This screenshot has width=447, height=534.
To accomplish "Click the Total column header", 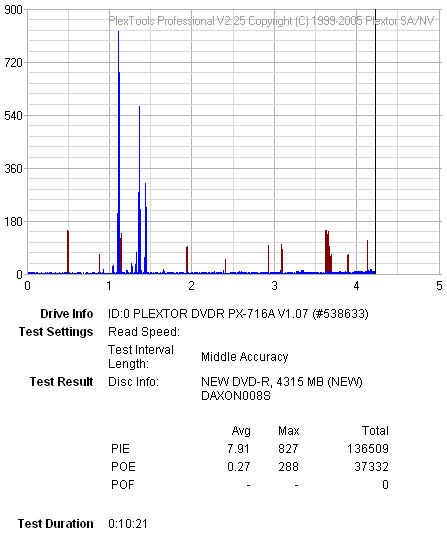I will [375, 431].
